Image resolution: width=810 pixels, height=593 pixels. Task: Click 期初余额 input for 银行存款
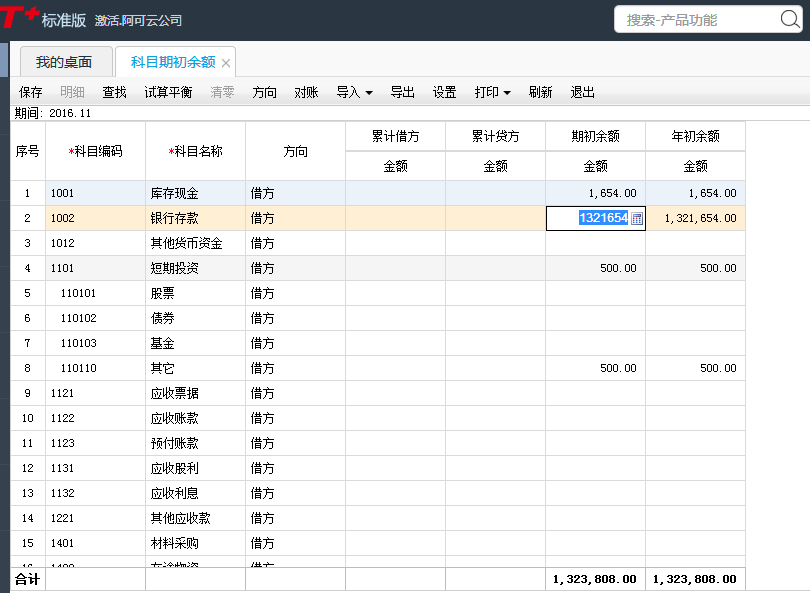(588, 218)
